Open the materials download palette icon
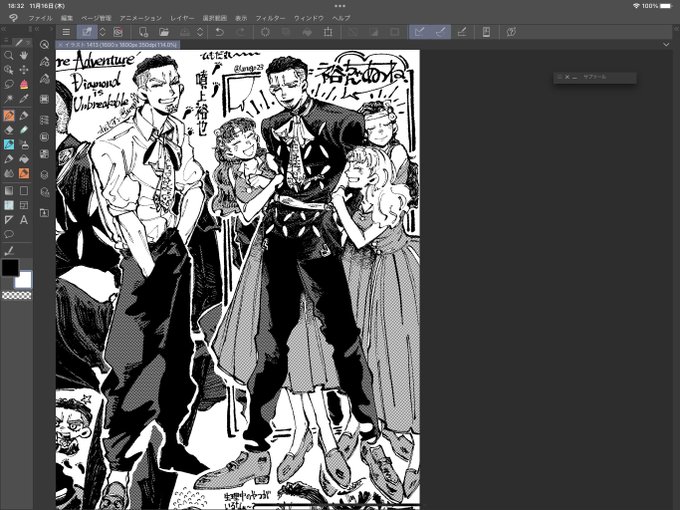Viewport: 680px width, 510px height. 44,212
